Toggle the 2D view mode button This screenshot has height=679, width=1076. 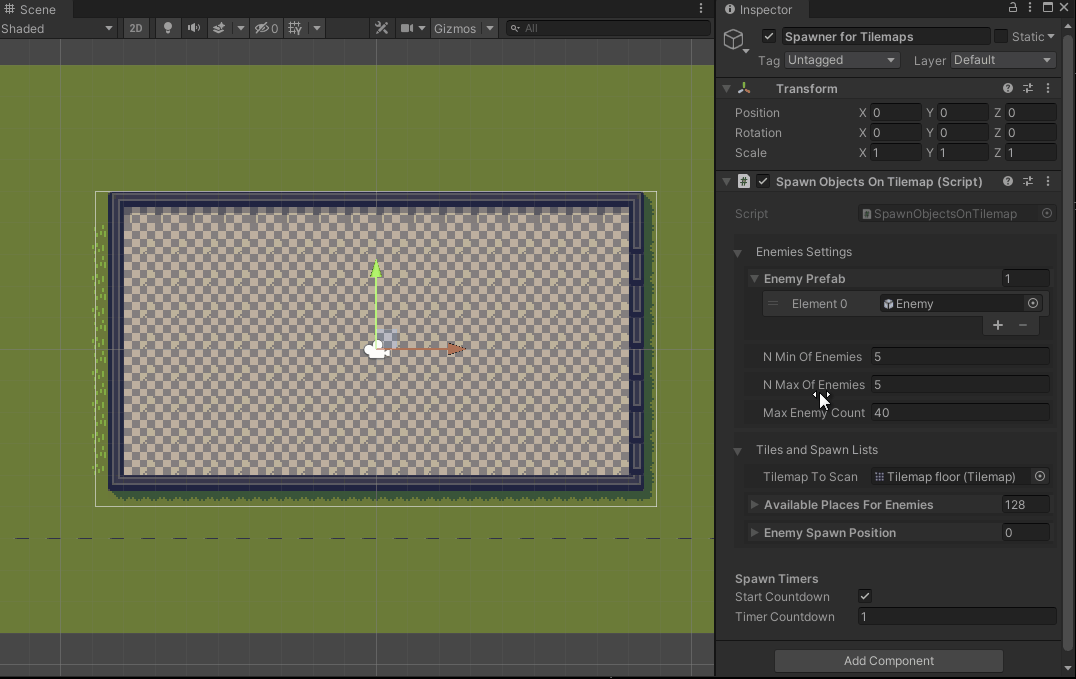(x=136, y=28)
